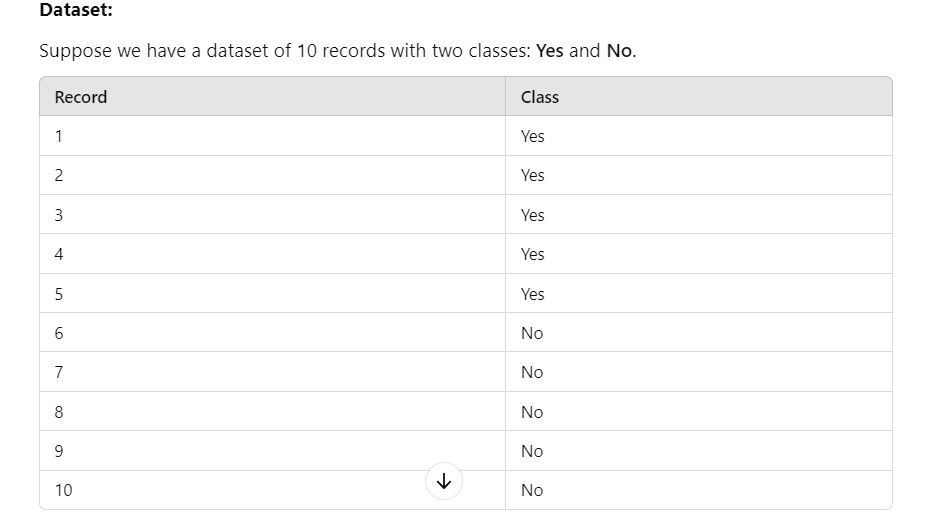Image resolution: width=952 pixels, height=516 pixels.
Task: Click bold No in the description sentence
Action: pos(619,51)
